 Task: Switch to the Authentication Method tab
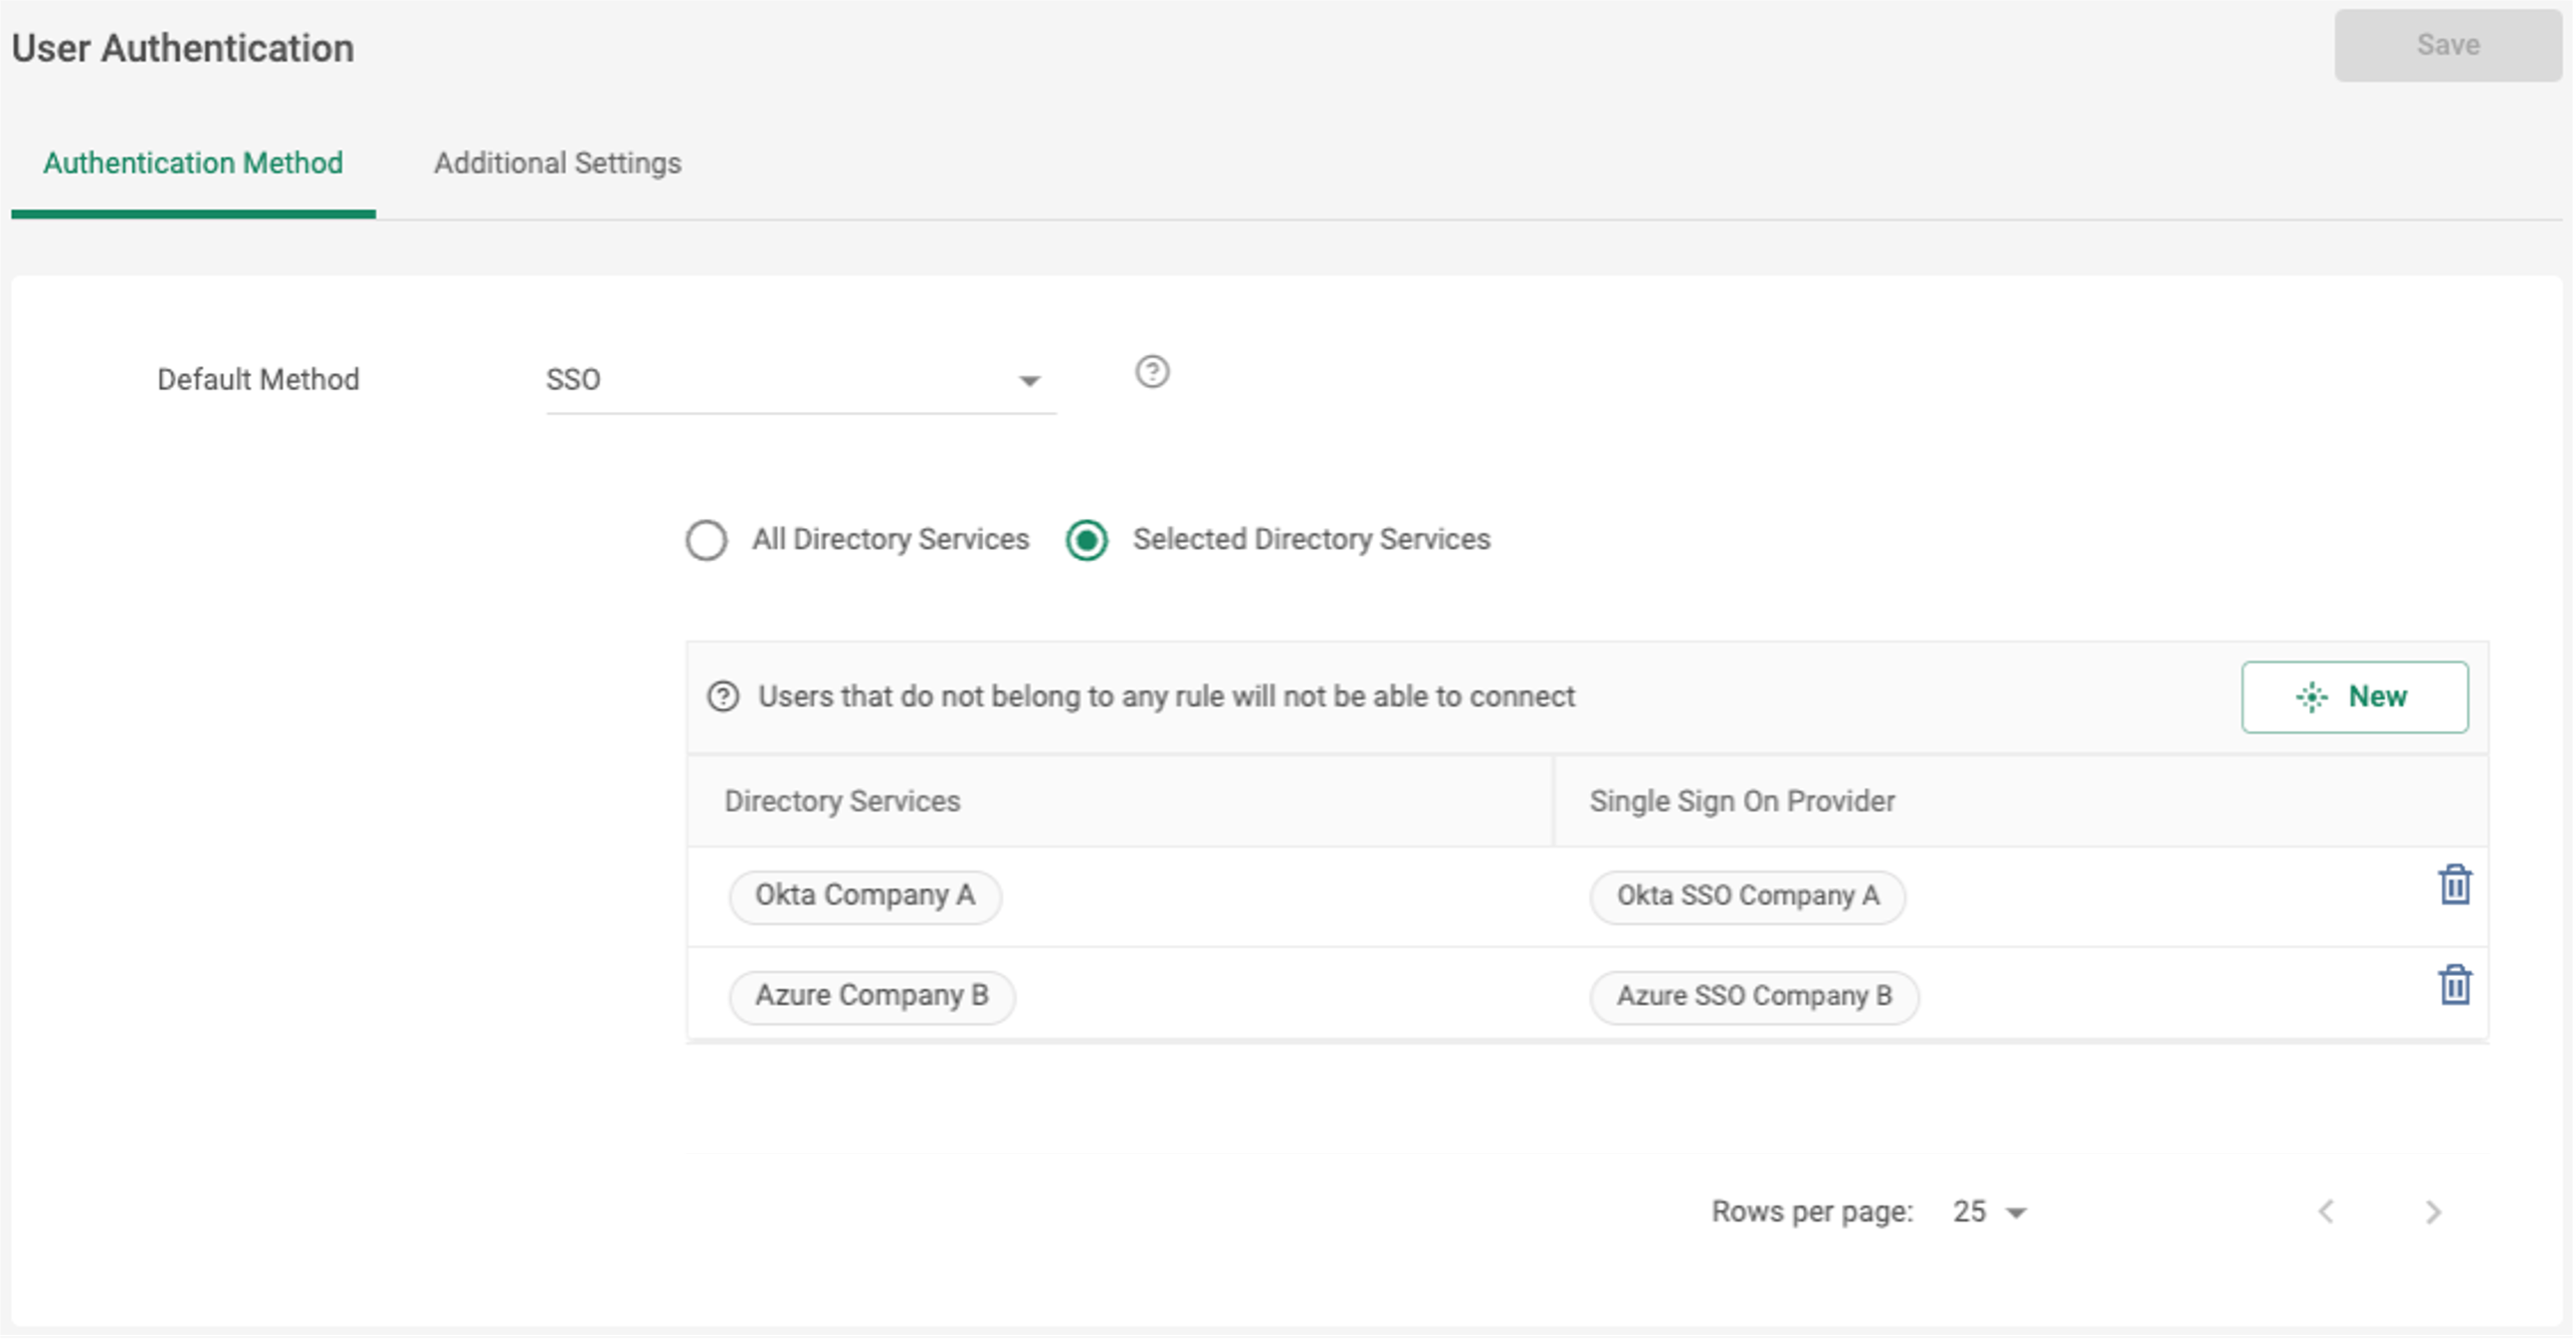pyautogui.click(x=193, y=163)
